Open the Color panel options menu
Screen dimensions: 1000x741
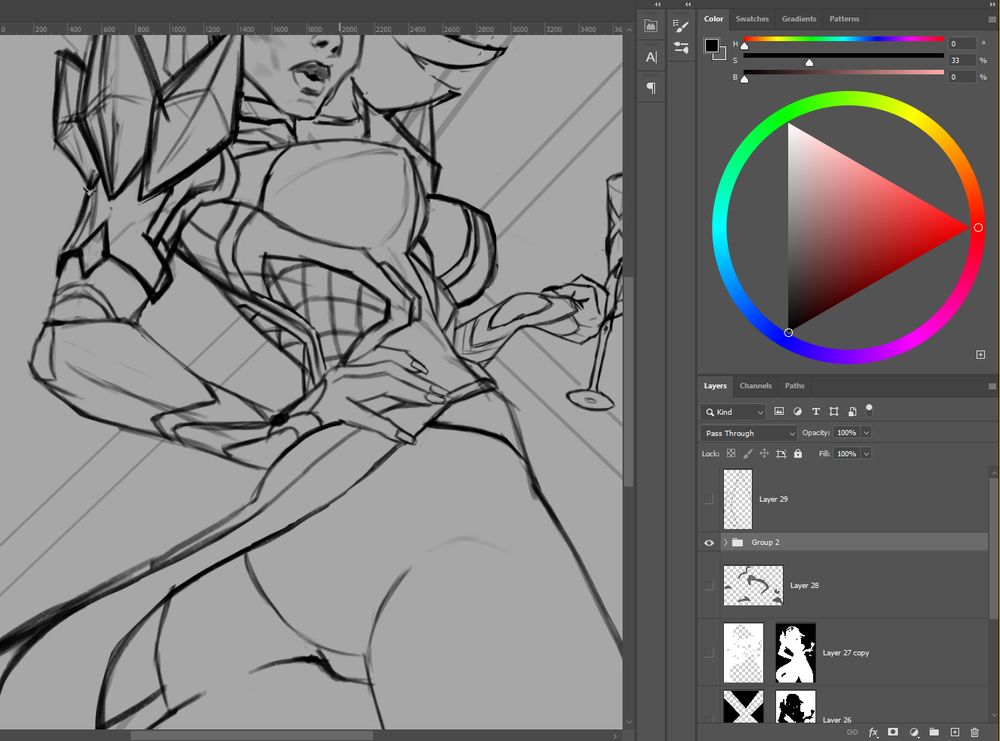[992, 20]
